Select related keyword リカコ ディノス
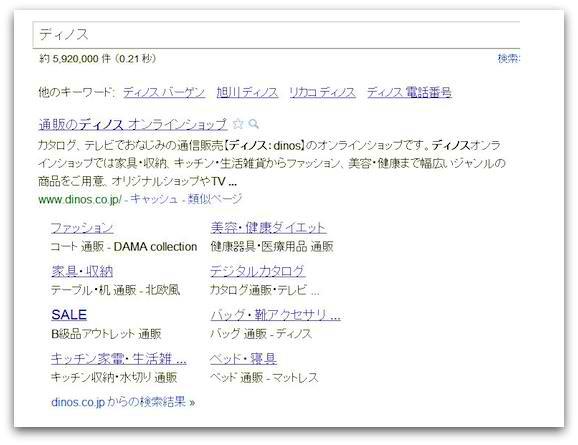Screen dimensions: 578x445 tap(323, 92)
